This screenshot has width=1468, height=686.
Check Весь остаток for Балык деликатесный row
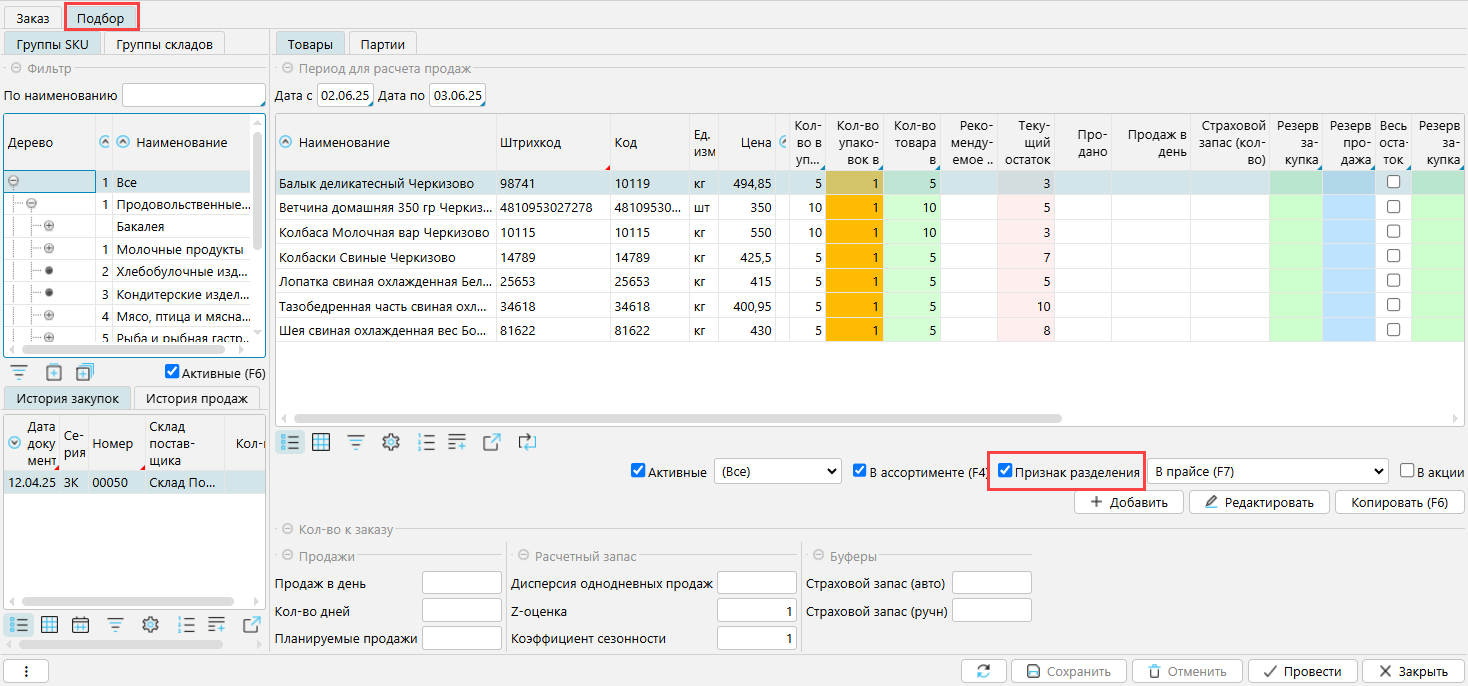tap(1393, 183)
